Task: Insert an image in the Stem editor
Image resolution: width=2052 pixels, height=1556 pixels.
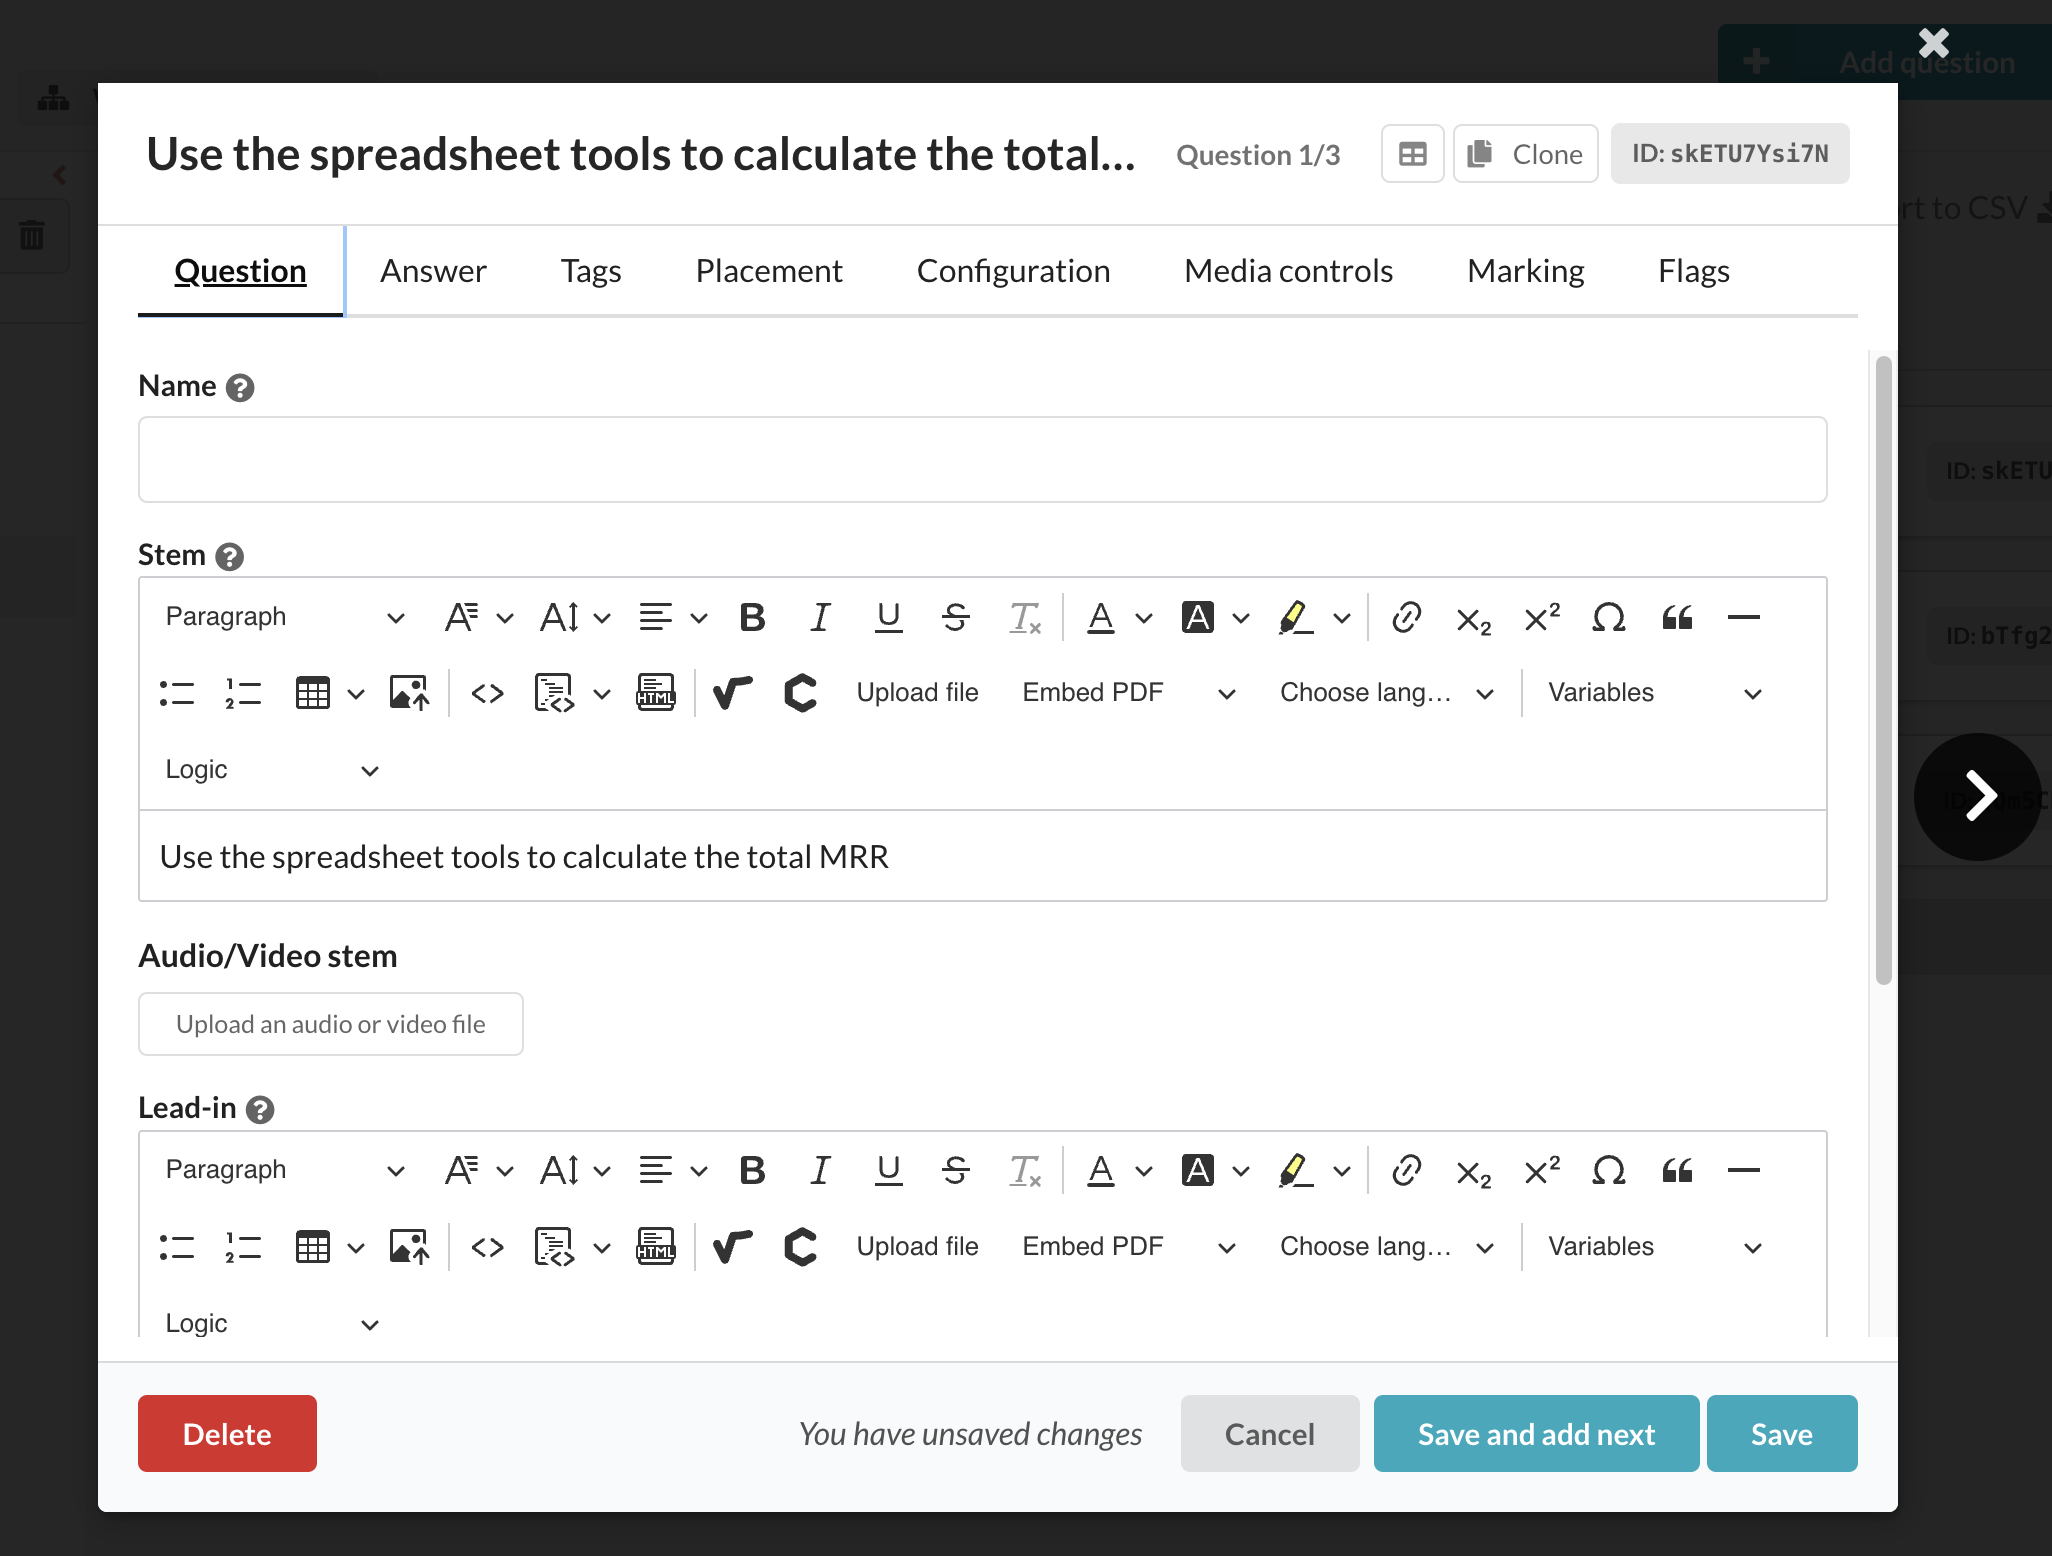Action: [408, 693]
